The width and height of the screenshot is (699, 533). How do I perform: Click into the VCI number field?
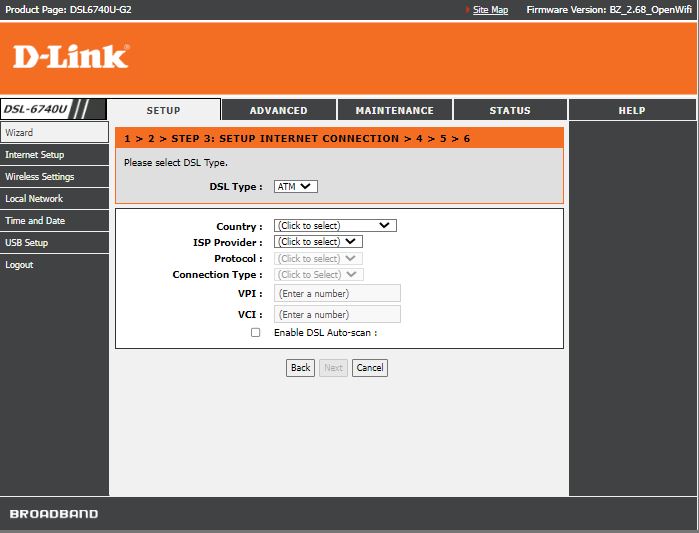[x=337, y=314]
